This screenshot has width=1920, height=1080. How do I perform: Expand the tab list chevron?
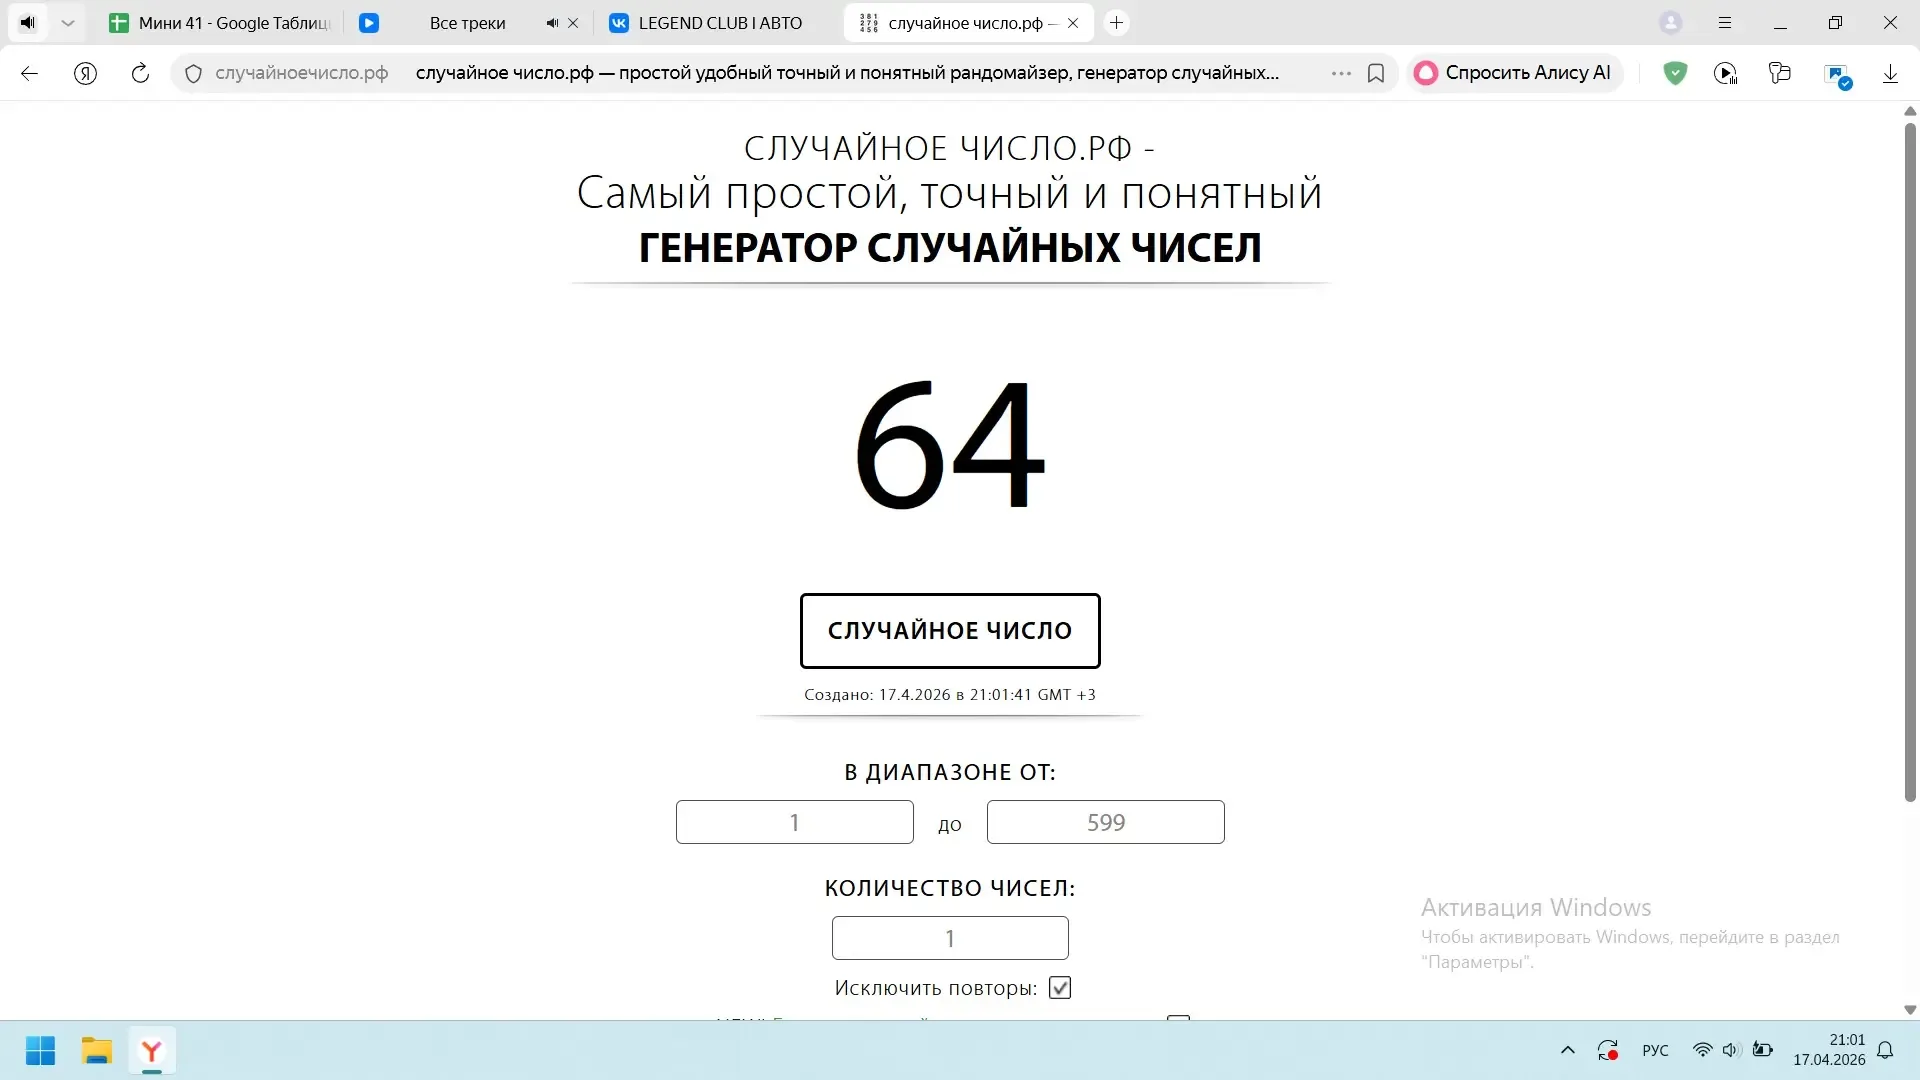[x=67, y=23]
